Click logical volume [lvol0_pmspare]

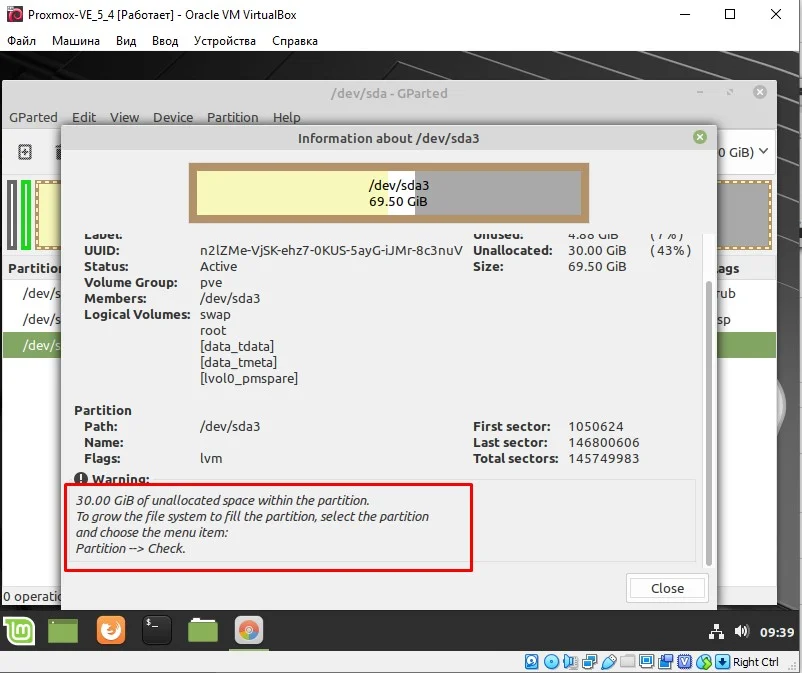pos(249,378)
